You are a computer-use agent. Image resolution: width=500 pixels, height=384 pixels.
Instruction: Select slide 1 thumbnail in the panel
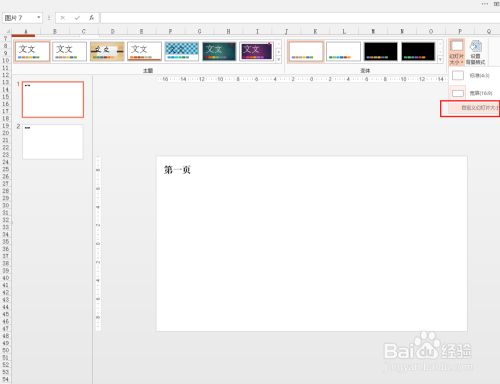[53, 99]
